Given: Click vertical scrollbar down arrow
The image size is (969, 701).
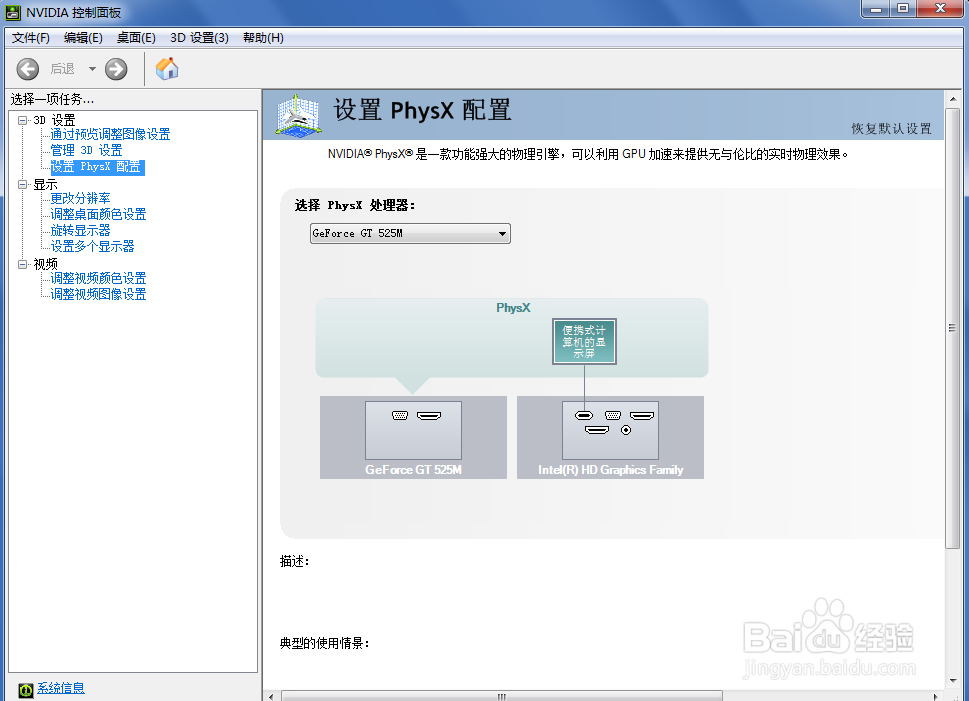Looking at the screenshot, I should pos(953,681).
